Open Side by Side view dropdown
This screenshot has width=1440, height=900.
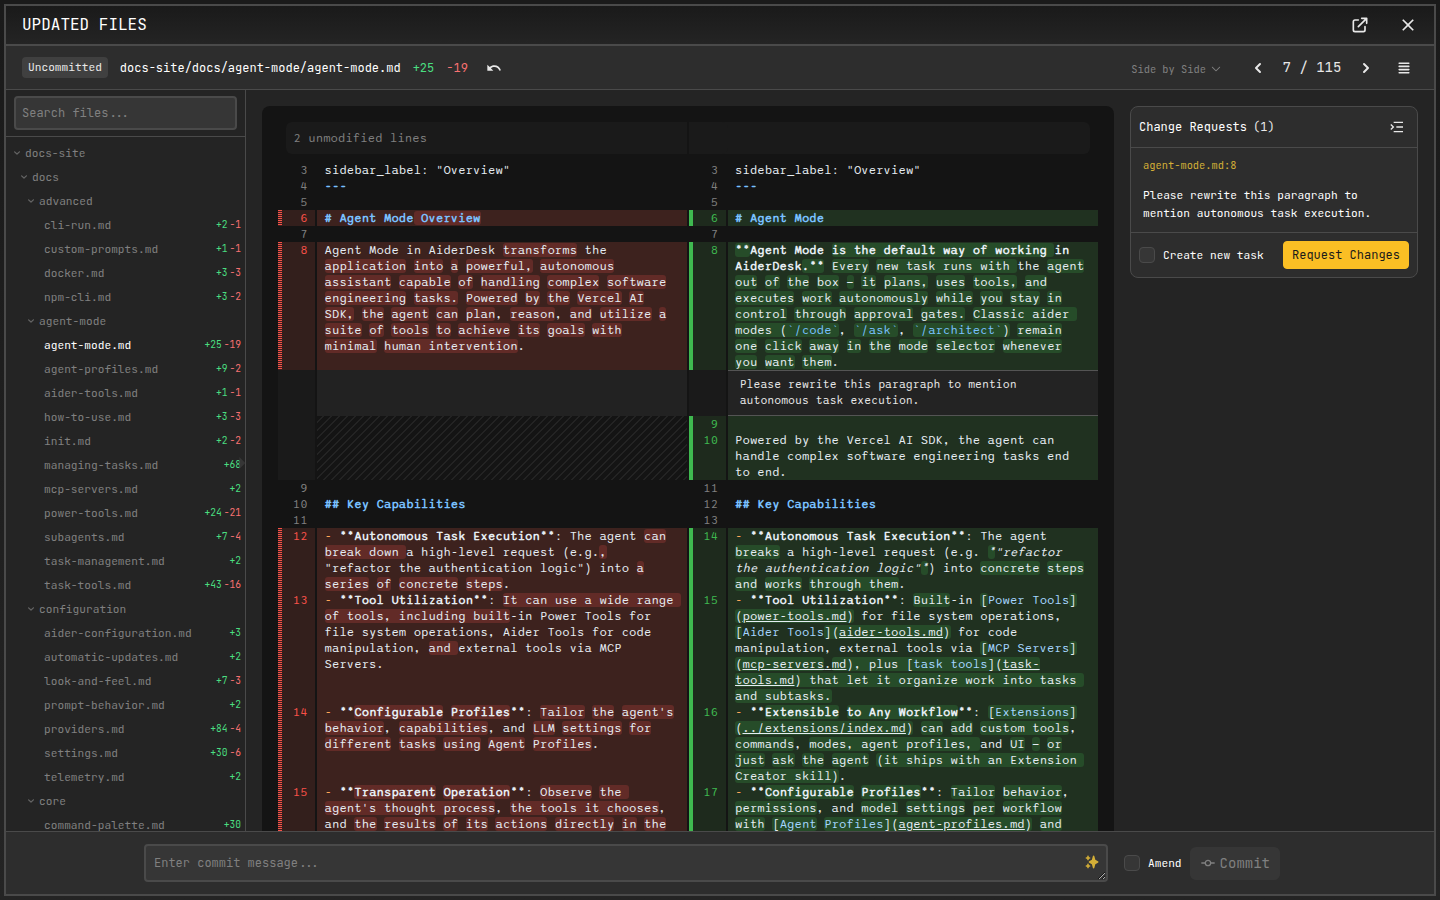point(1176,69)
